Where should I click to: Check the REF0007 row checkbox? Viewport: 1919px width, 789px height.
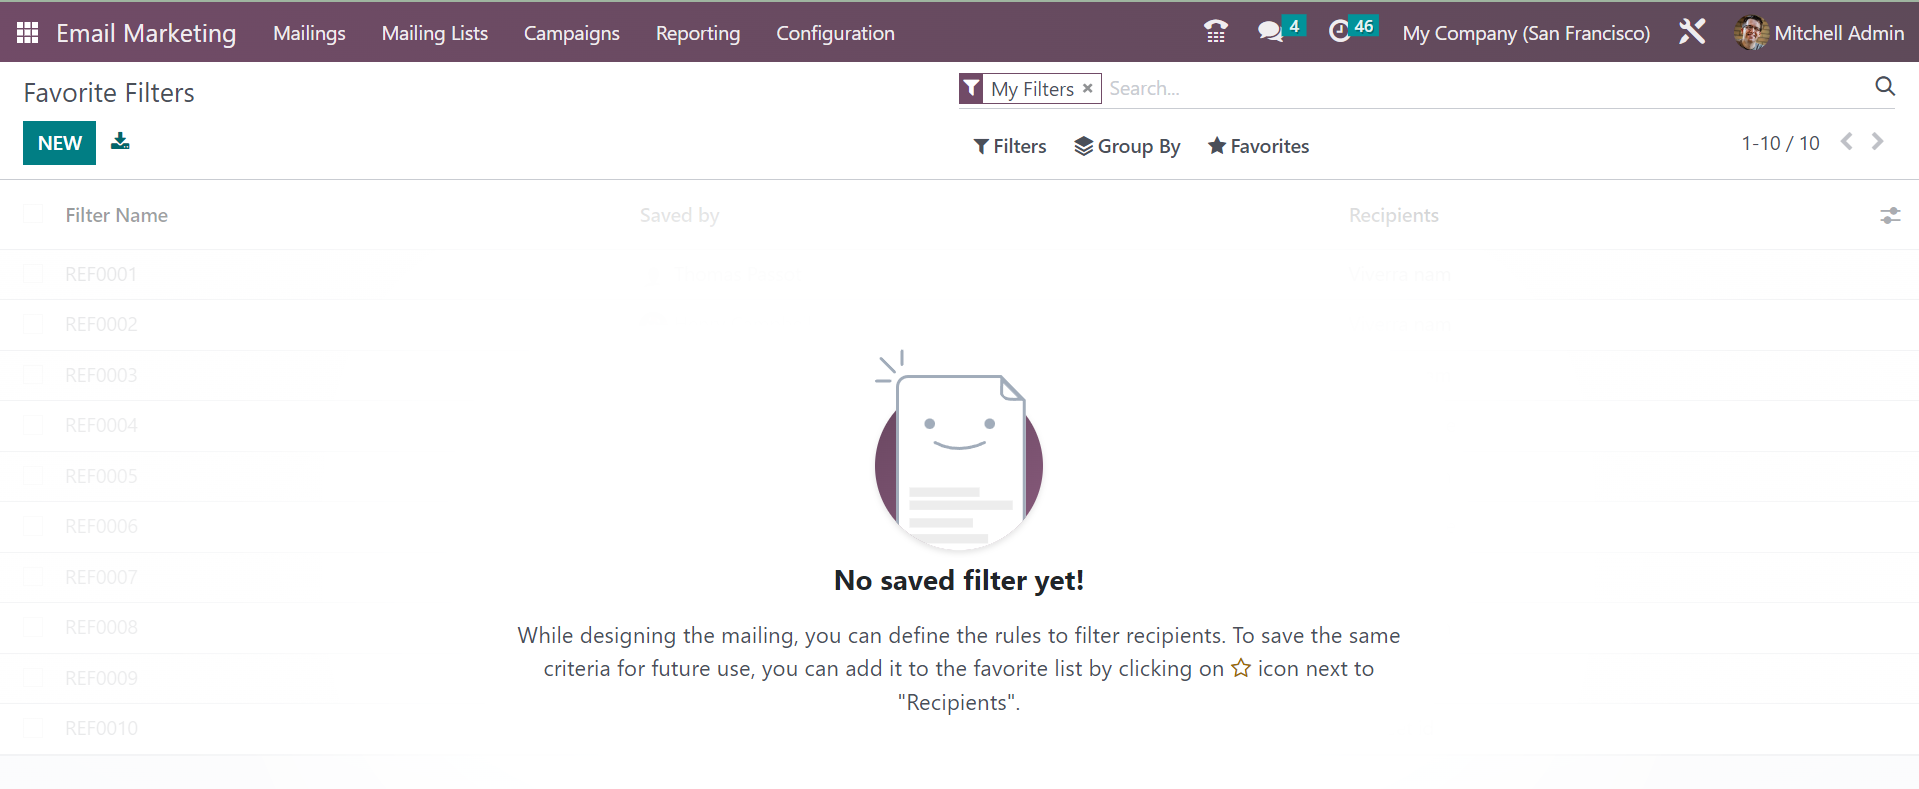click(x=33, y=576)
